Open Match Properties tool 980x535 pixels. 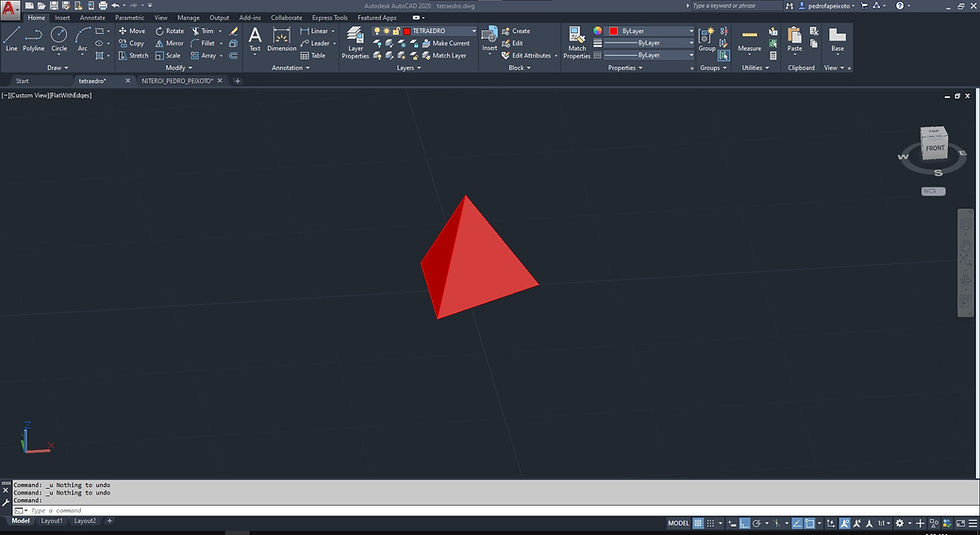pos(577,43)
